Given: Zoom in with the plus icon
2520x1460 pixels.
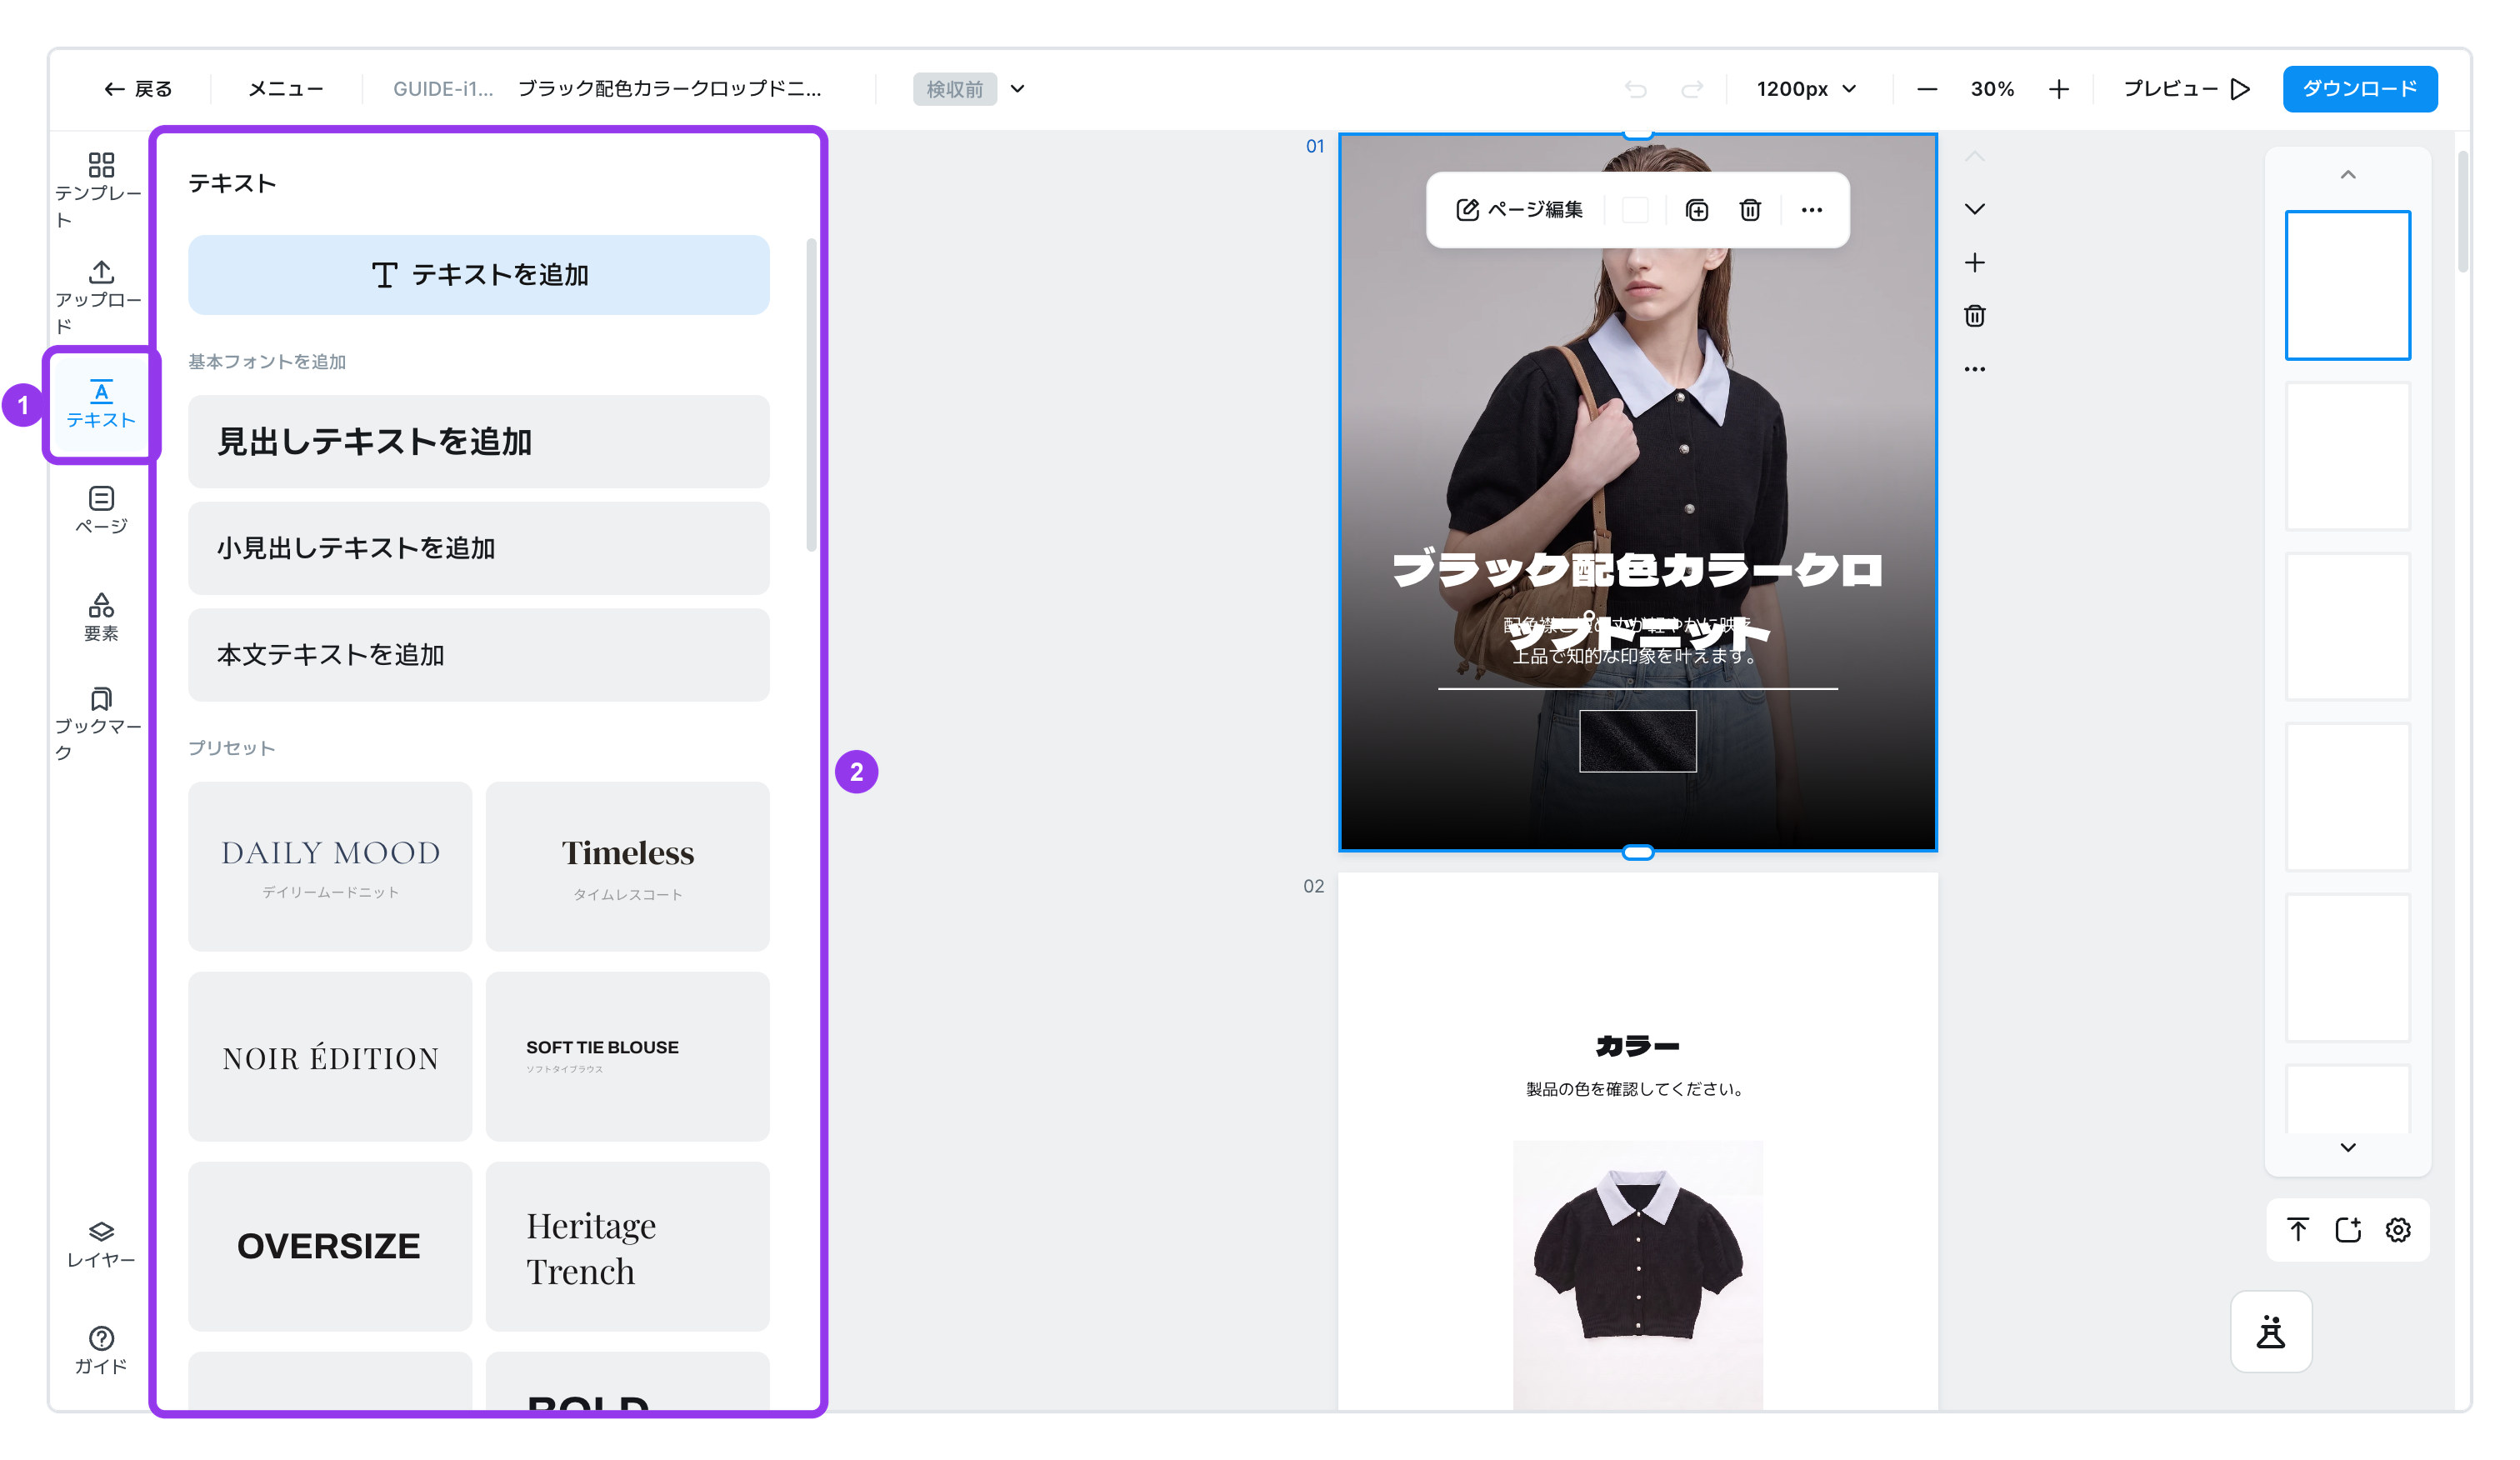Looking at the screenshot, I should [2059, 89].
